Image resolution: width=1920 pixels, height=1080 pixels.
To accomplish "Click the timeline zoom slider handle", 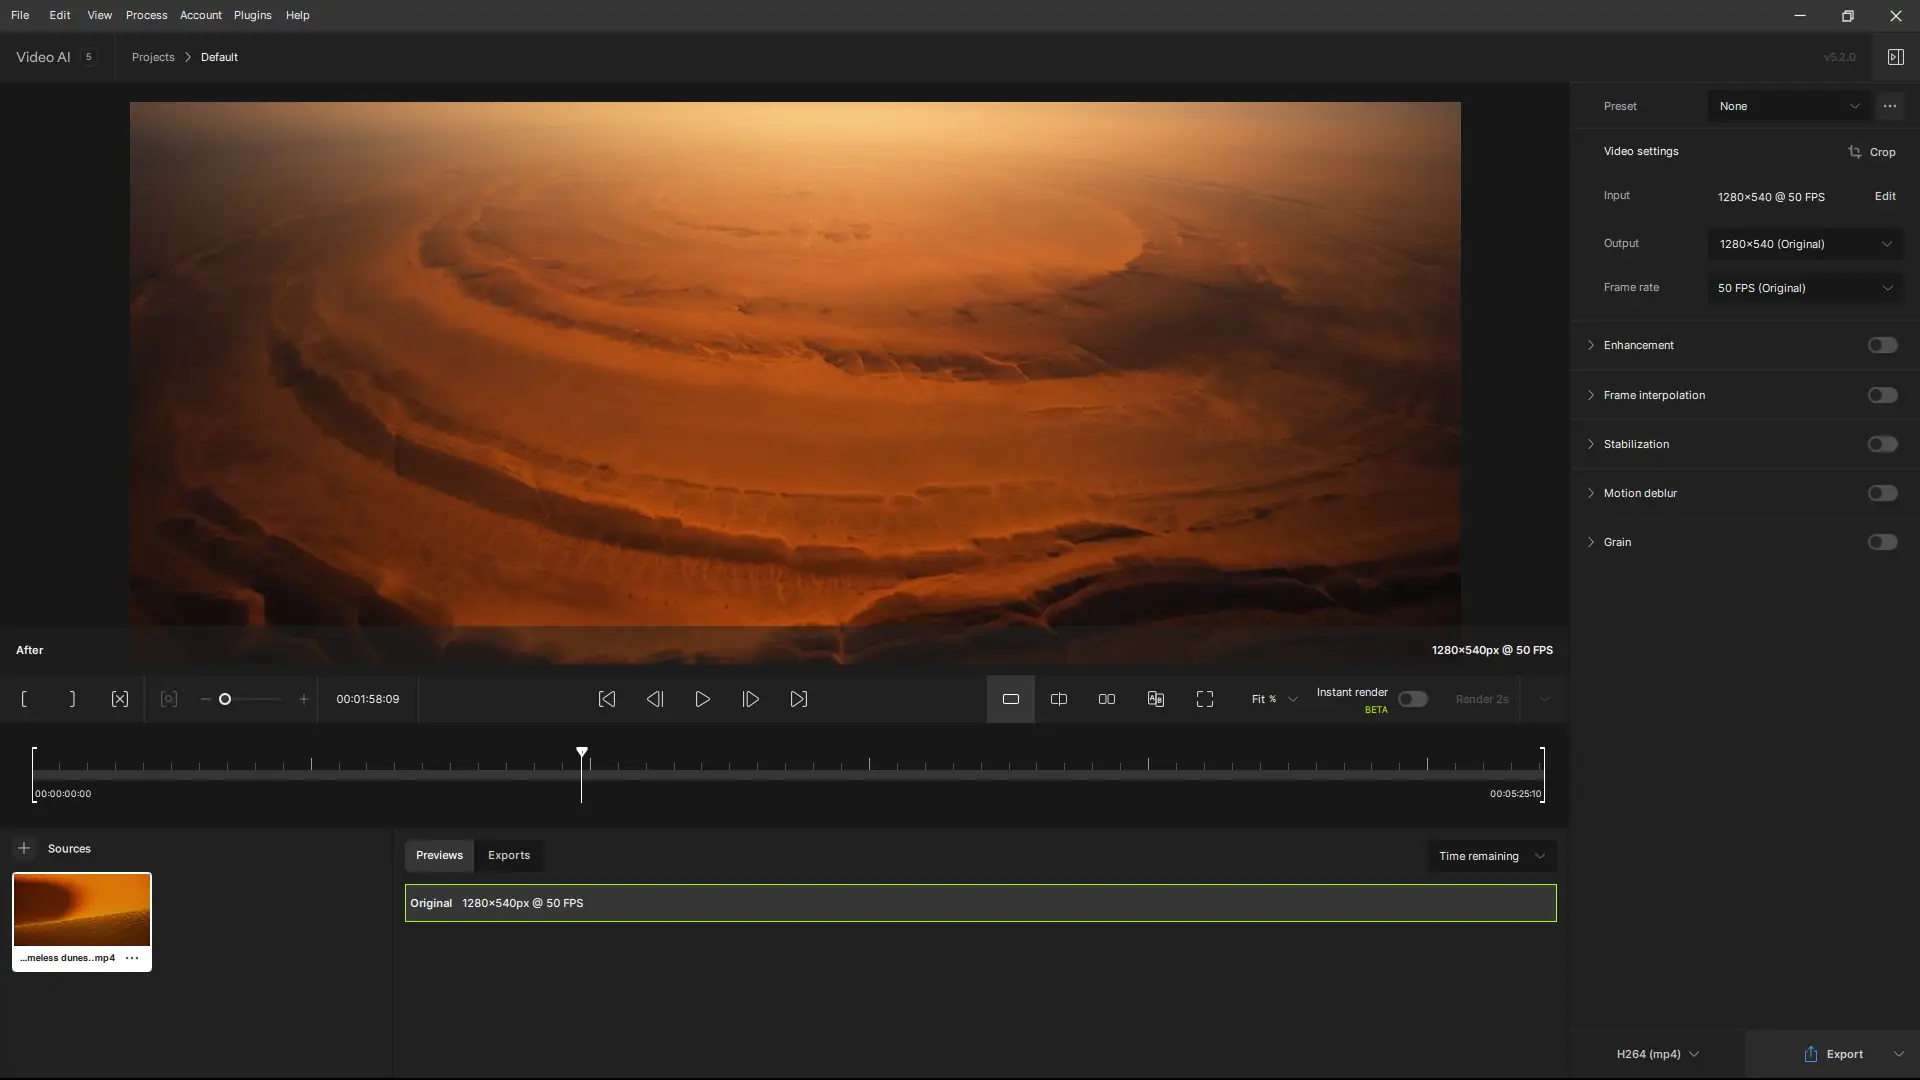I will [x=225, y=699].
